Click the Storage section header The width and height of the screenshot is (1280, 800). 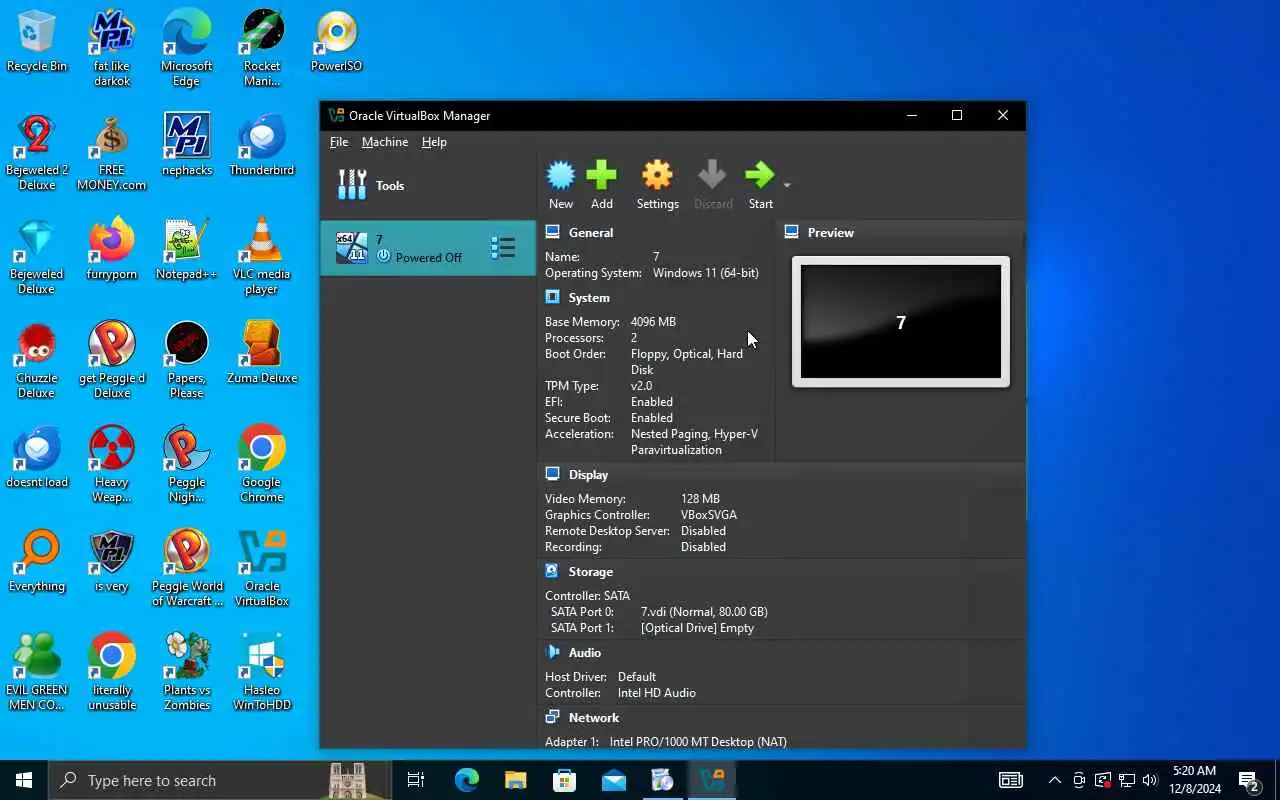tap(590, 571)
